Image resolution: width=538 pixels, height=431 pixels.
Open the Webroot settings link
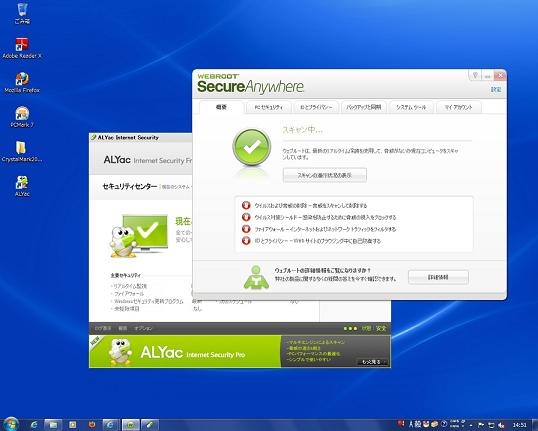coord(495,89)
